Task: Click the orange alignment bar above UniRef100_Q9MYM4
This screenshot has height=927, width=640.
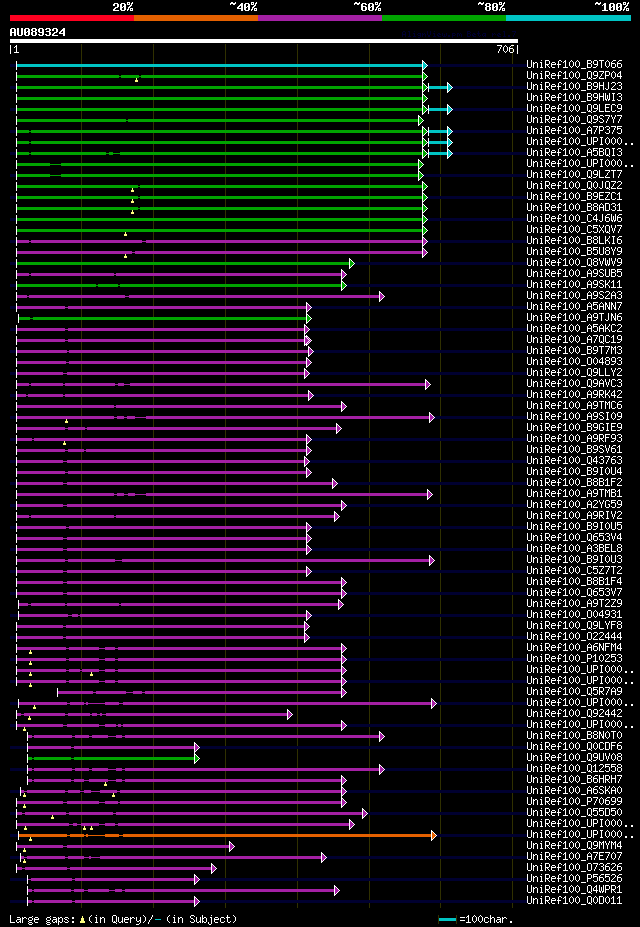Action: coord(225,835)
